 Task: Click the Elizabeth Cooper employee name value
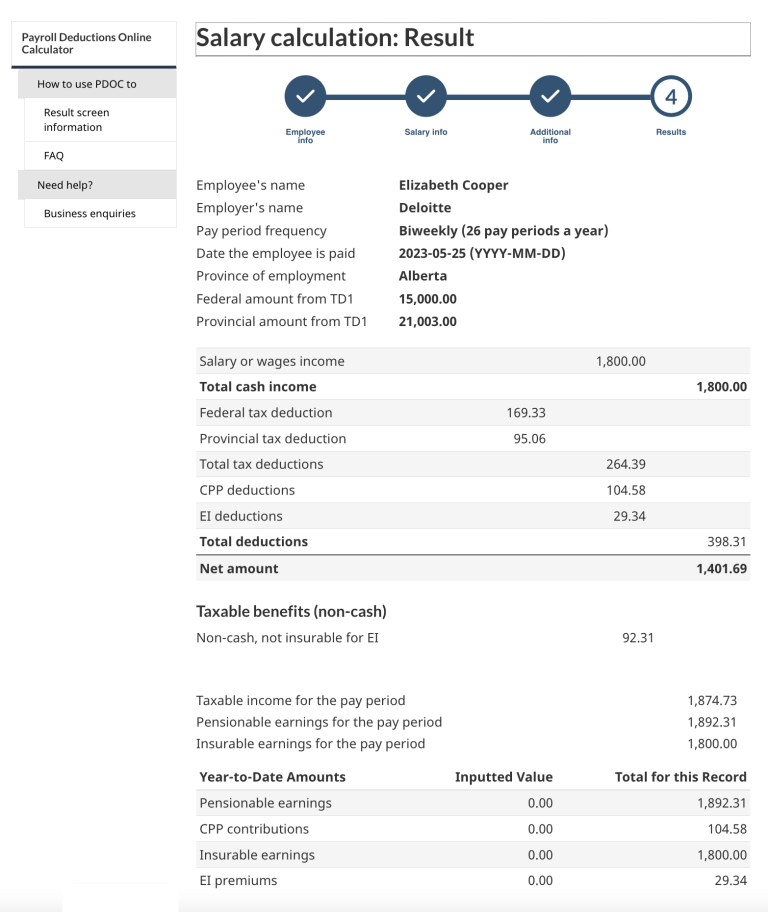click(453, 185)
